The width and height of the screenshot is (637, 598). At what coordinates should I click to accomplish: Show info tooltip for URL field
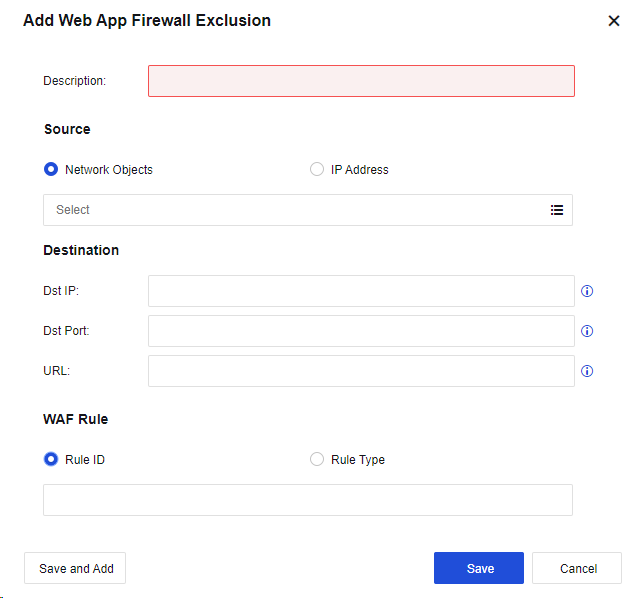587,371
